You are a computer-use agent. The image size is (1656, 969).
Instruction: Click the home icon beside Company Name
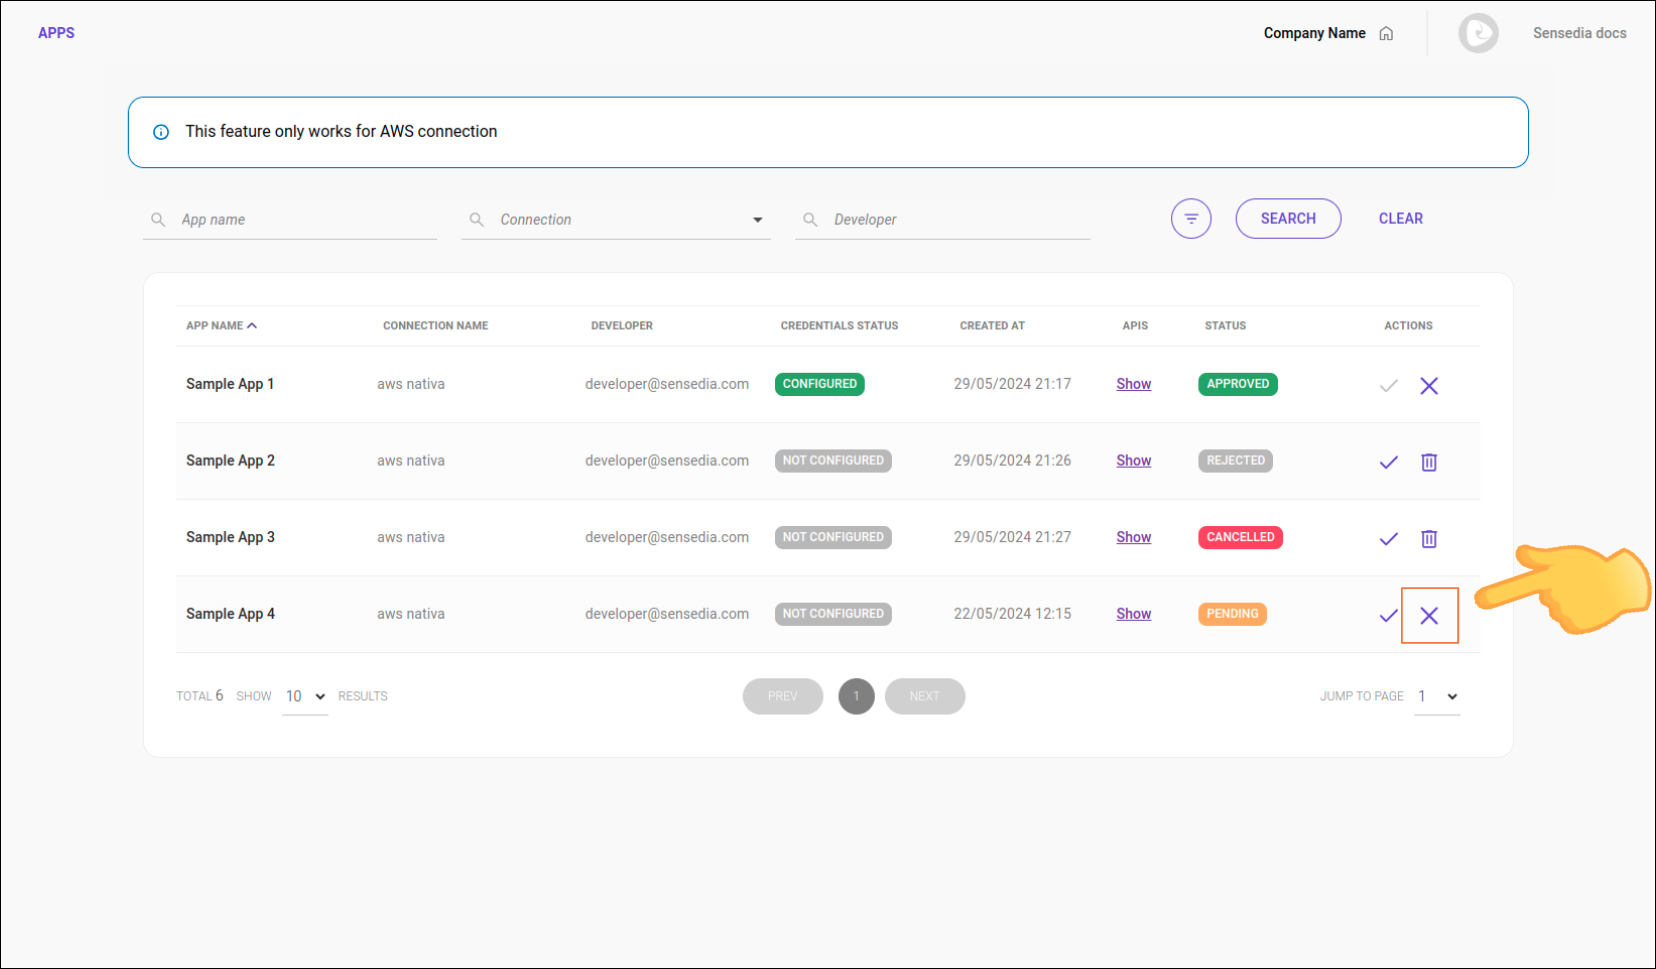coord(1386,34)
